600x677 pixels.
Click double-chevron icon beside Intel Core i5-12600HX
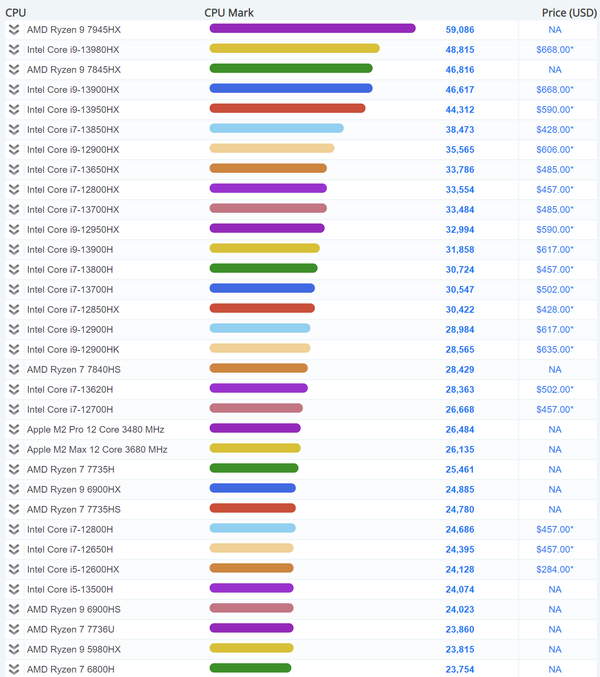pyautogui.click(x=14, y=569)
